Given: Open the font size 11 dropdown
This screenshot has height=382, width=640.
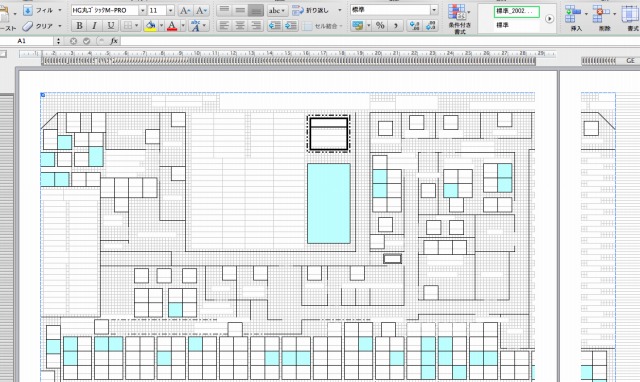Looking at the screenshot, I should pyautogui.click(x=171, y=11).
